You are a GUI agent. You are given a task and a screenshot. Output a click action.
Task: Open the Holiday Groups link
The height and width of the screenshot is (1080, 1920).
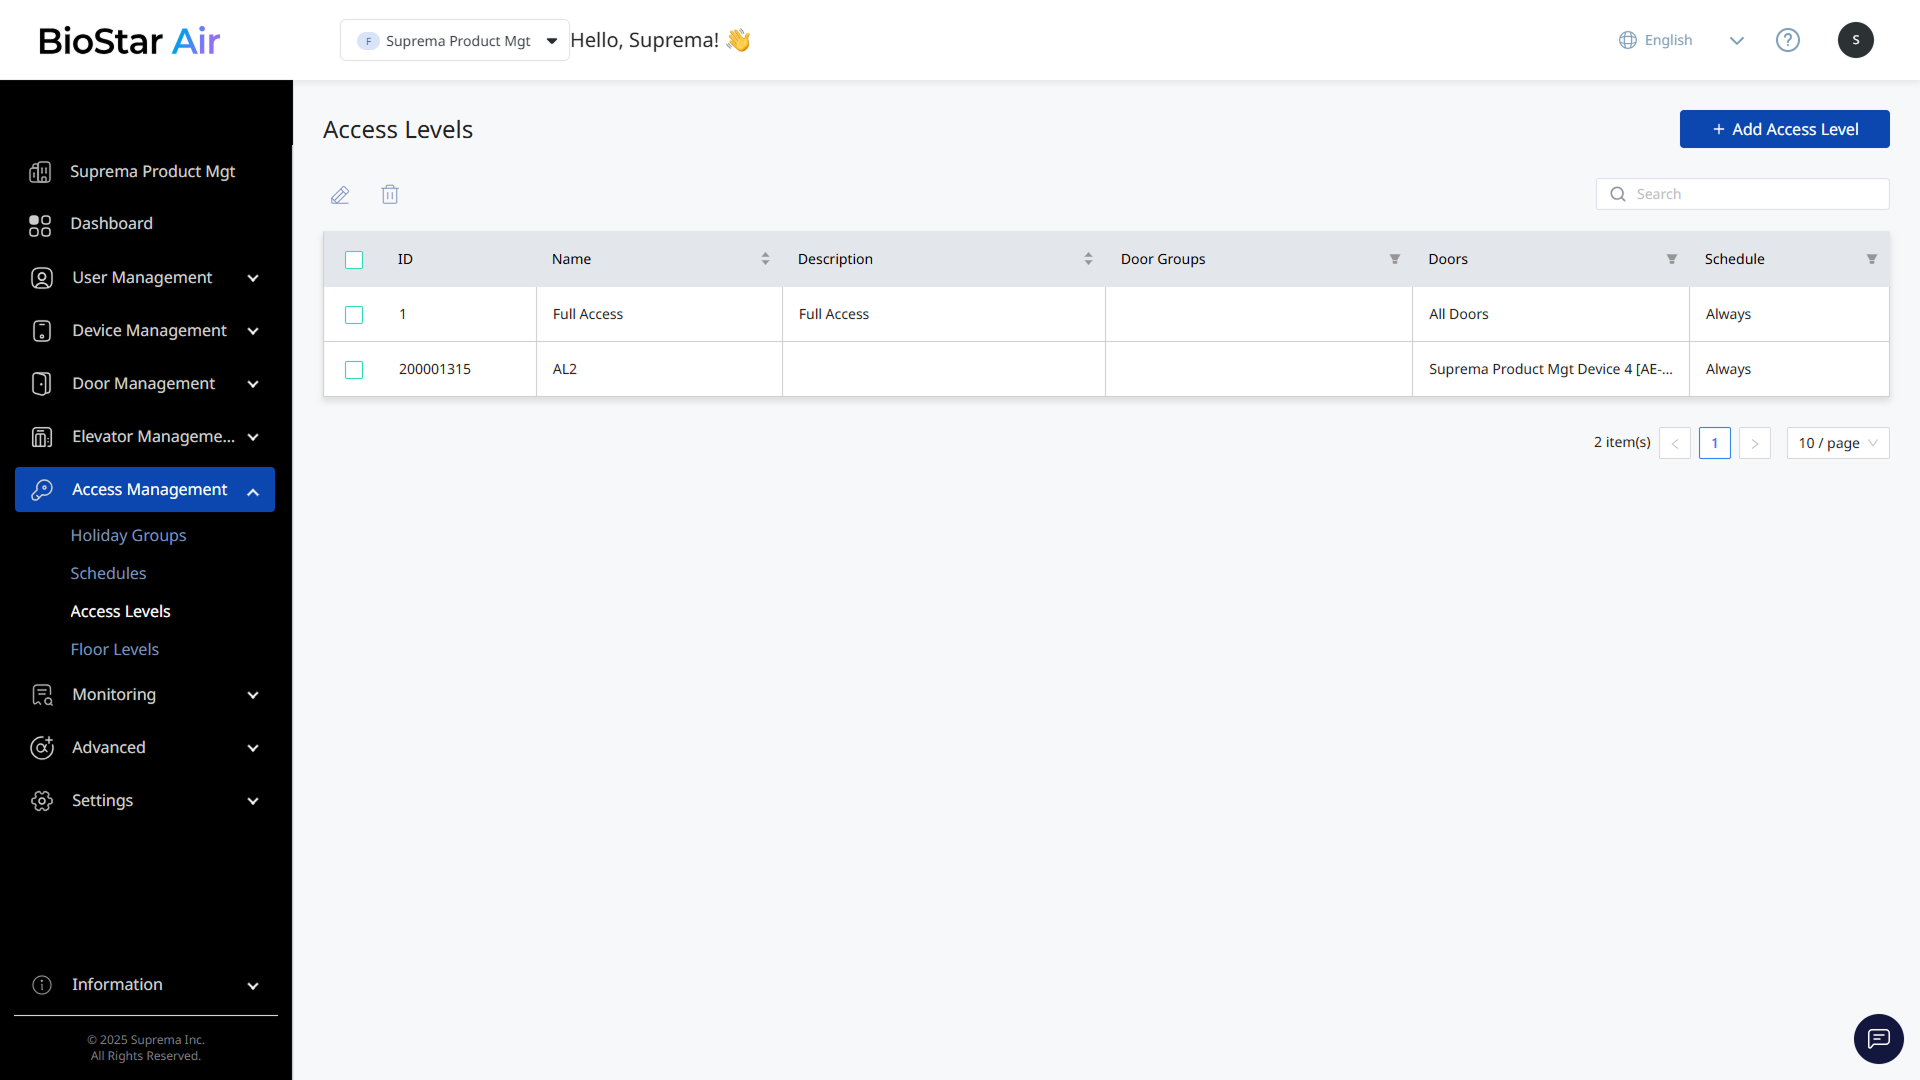tap(128, 535)
